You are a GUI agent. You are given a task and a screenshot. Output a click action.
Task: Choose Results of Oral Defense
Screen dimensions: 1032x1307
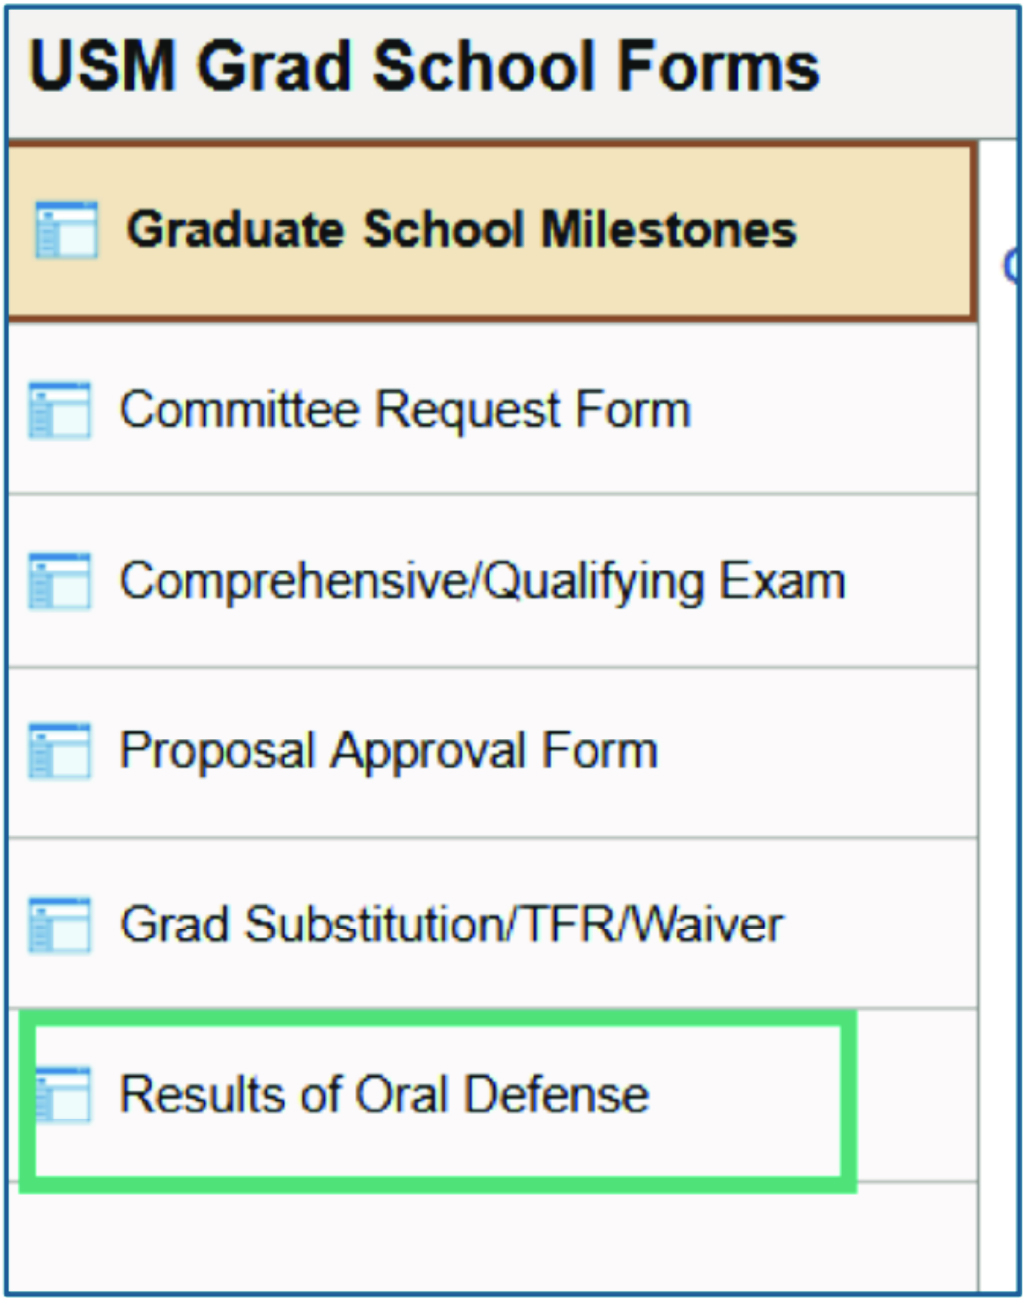(385, 1094)
